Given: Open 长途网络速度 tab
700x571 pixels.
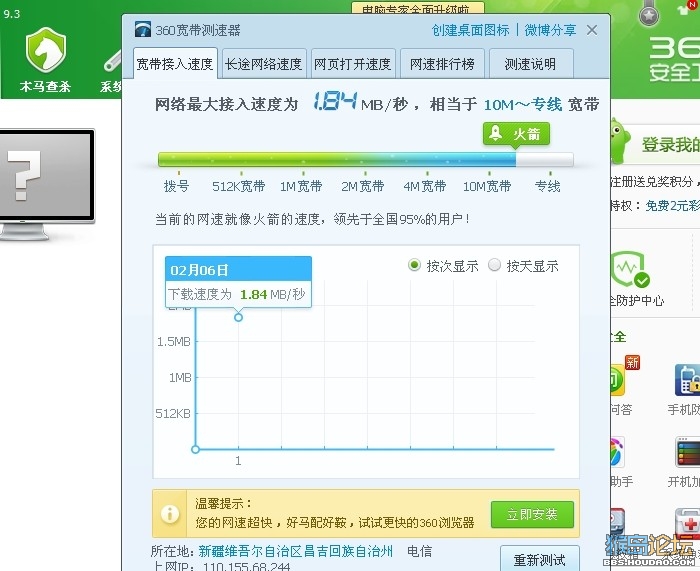Looking at the screenshot, I should (x=264, y=64).
